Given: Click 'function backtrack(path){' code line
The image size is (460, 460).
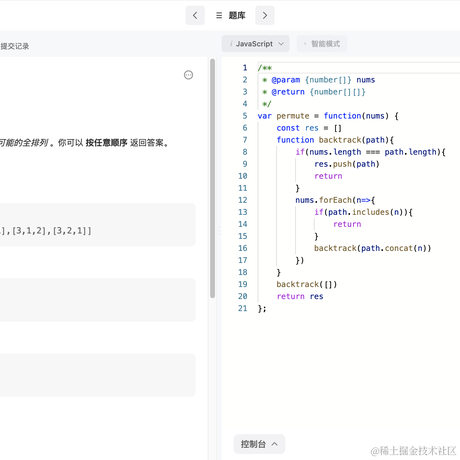Looking at the screenshot, I should [x=335, y=140].
